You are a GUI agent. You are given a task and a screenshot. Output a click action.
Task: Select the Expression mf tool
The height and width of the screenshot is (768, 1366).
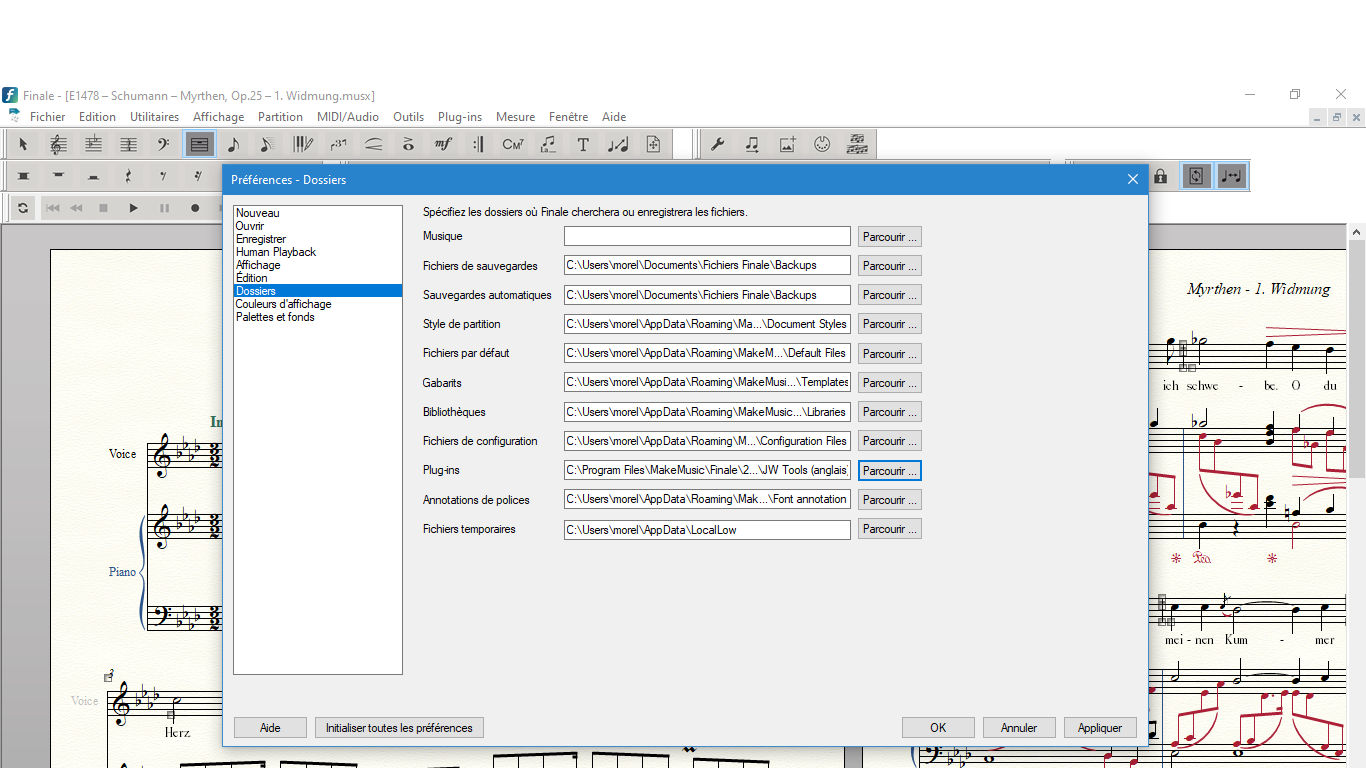[x=443, y=145]
